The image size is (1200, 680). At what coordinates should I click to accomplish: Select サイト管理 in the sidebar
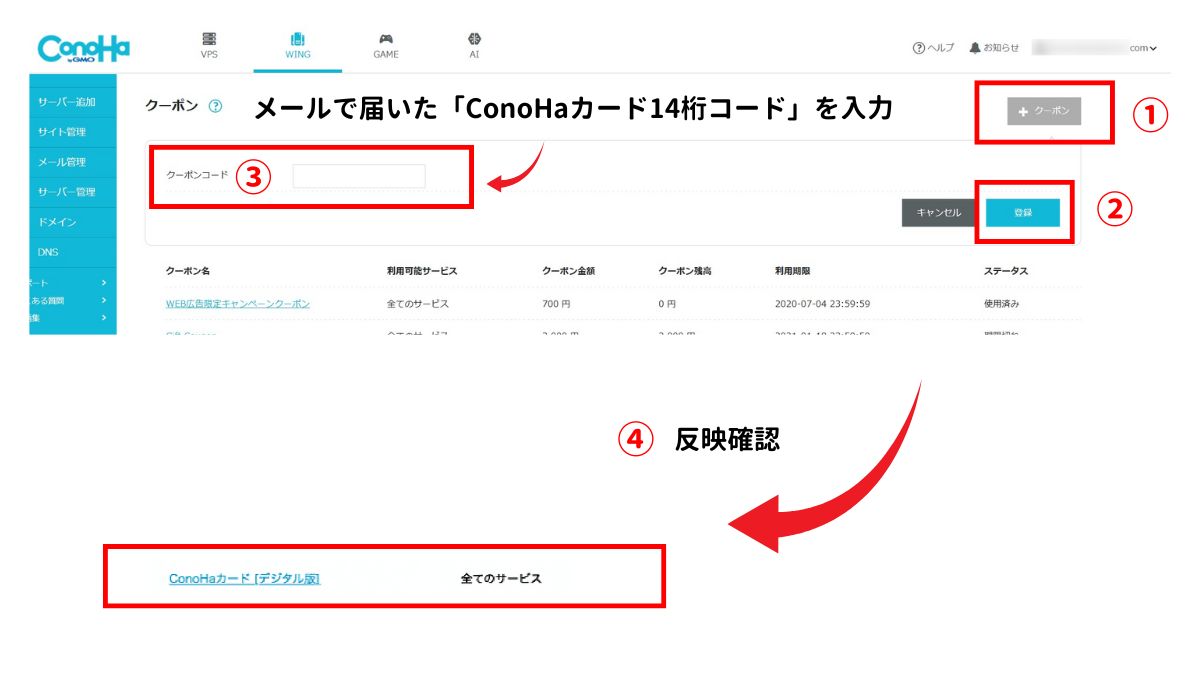pyautogui.click(x=73, y=132)
